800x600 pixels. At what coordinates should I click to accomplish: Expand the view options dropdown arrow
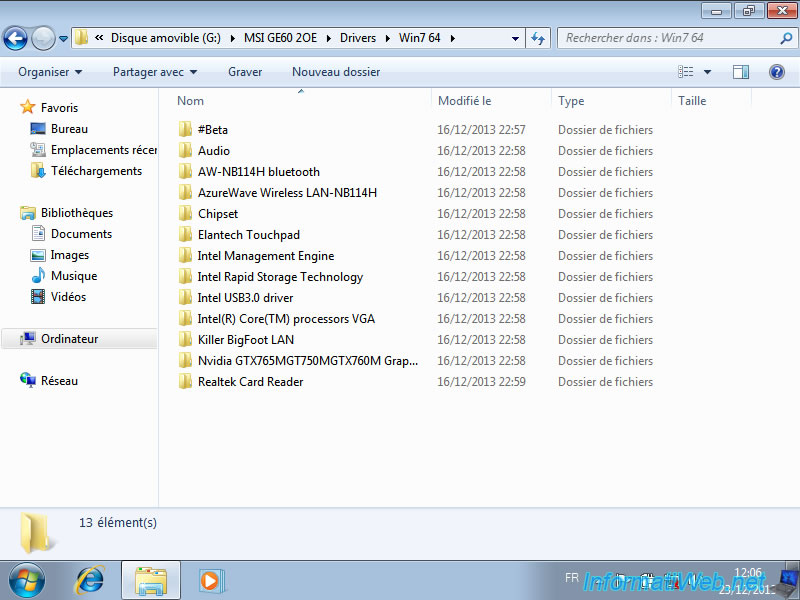[707, 72]
